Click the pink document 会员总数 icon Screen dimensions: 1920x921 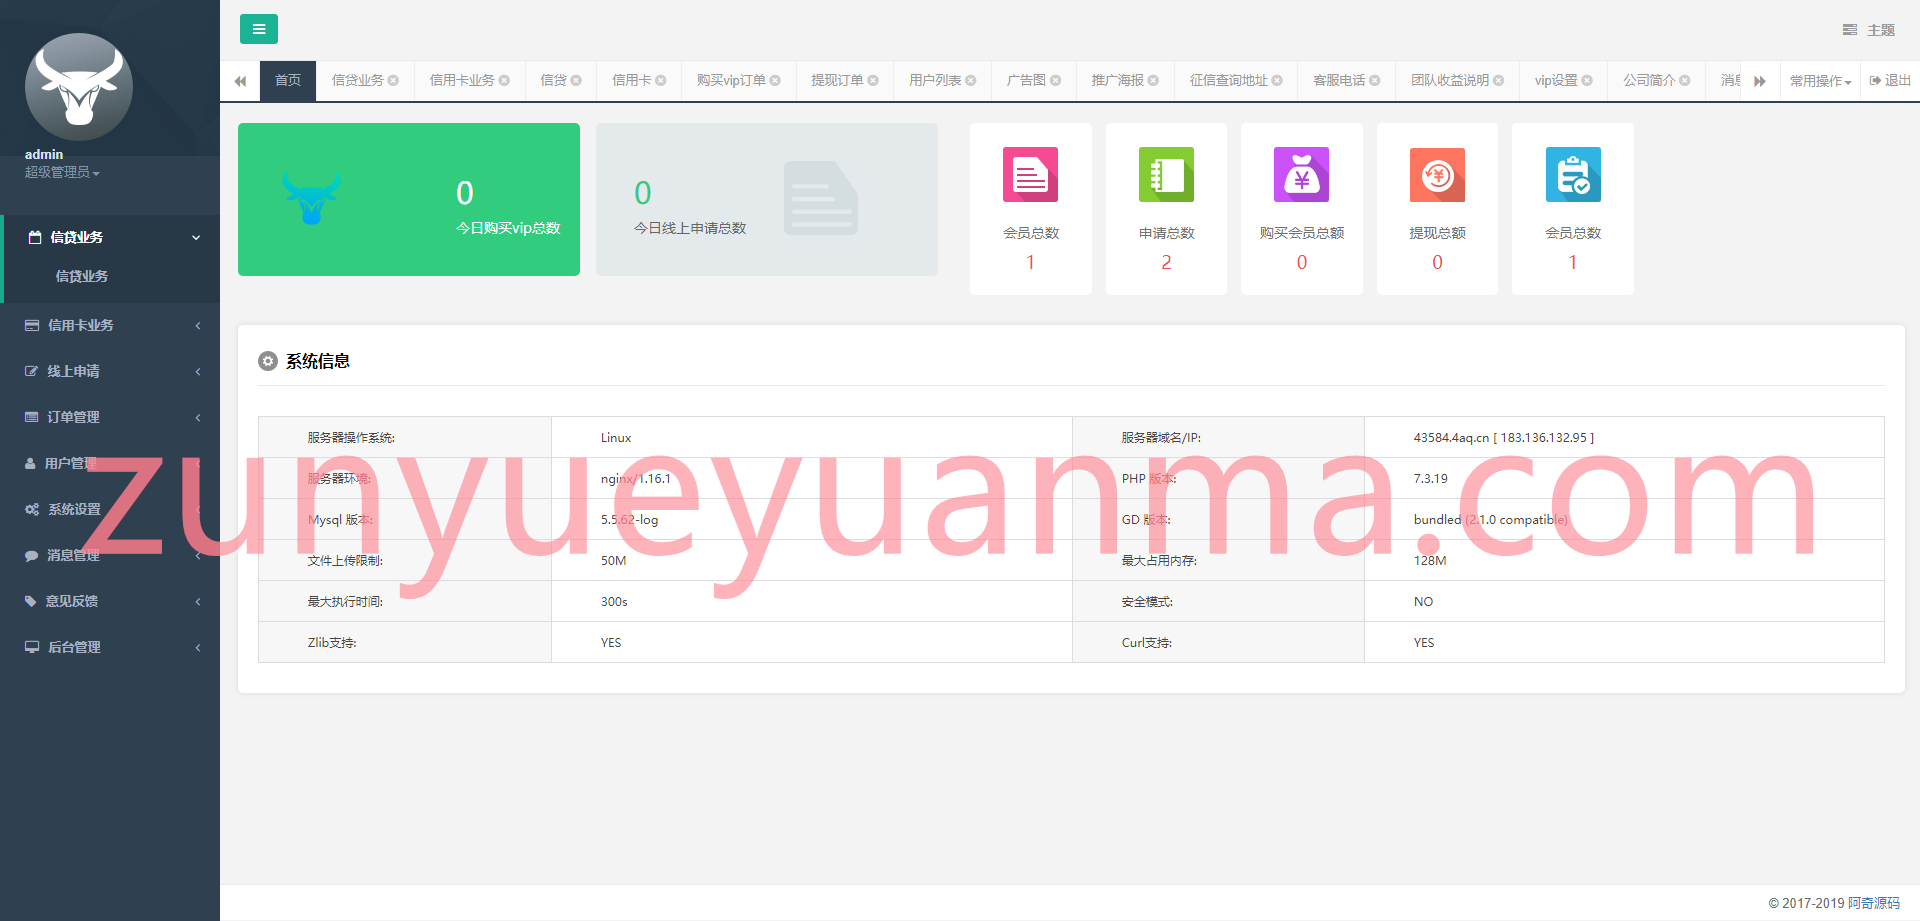[1030, 175]
